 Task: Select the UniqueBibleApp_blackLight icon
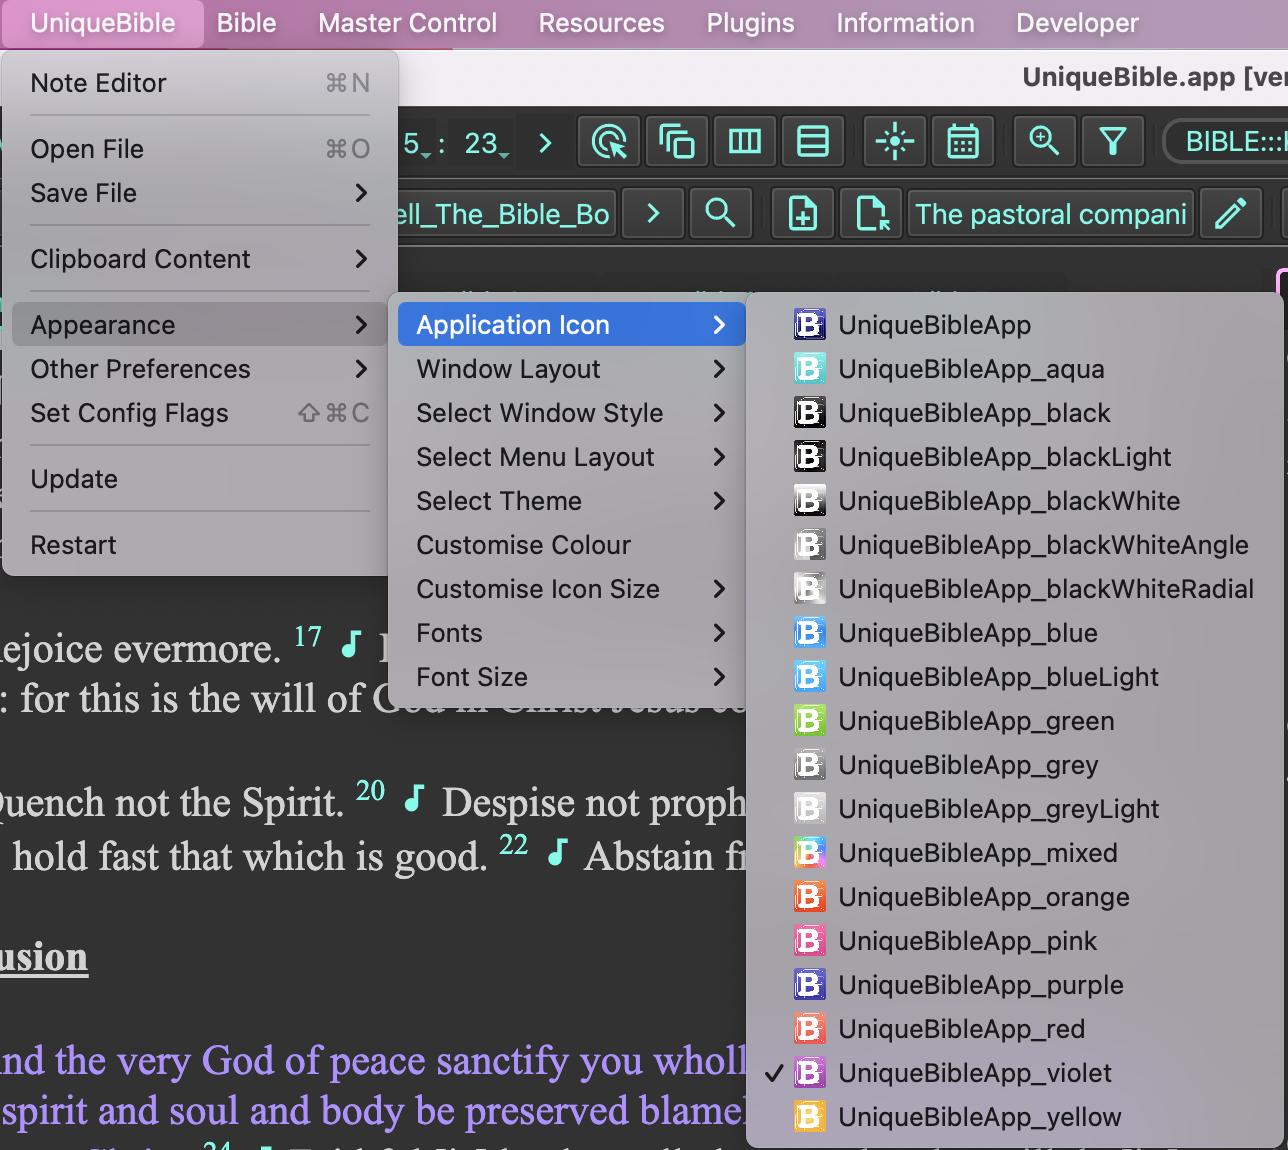(x=1015, y=457)
